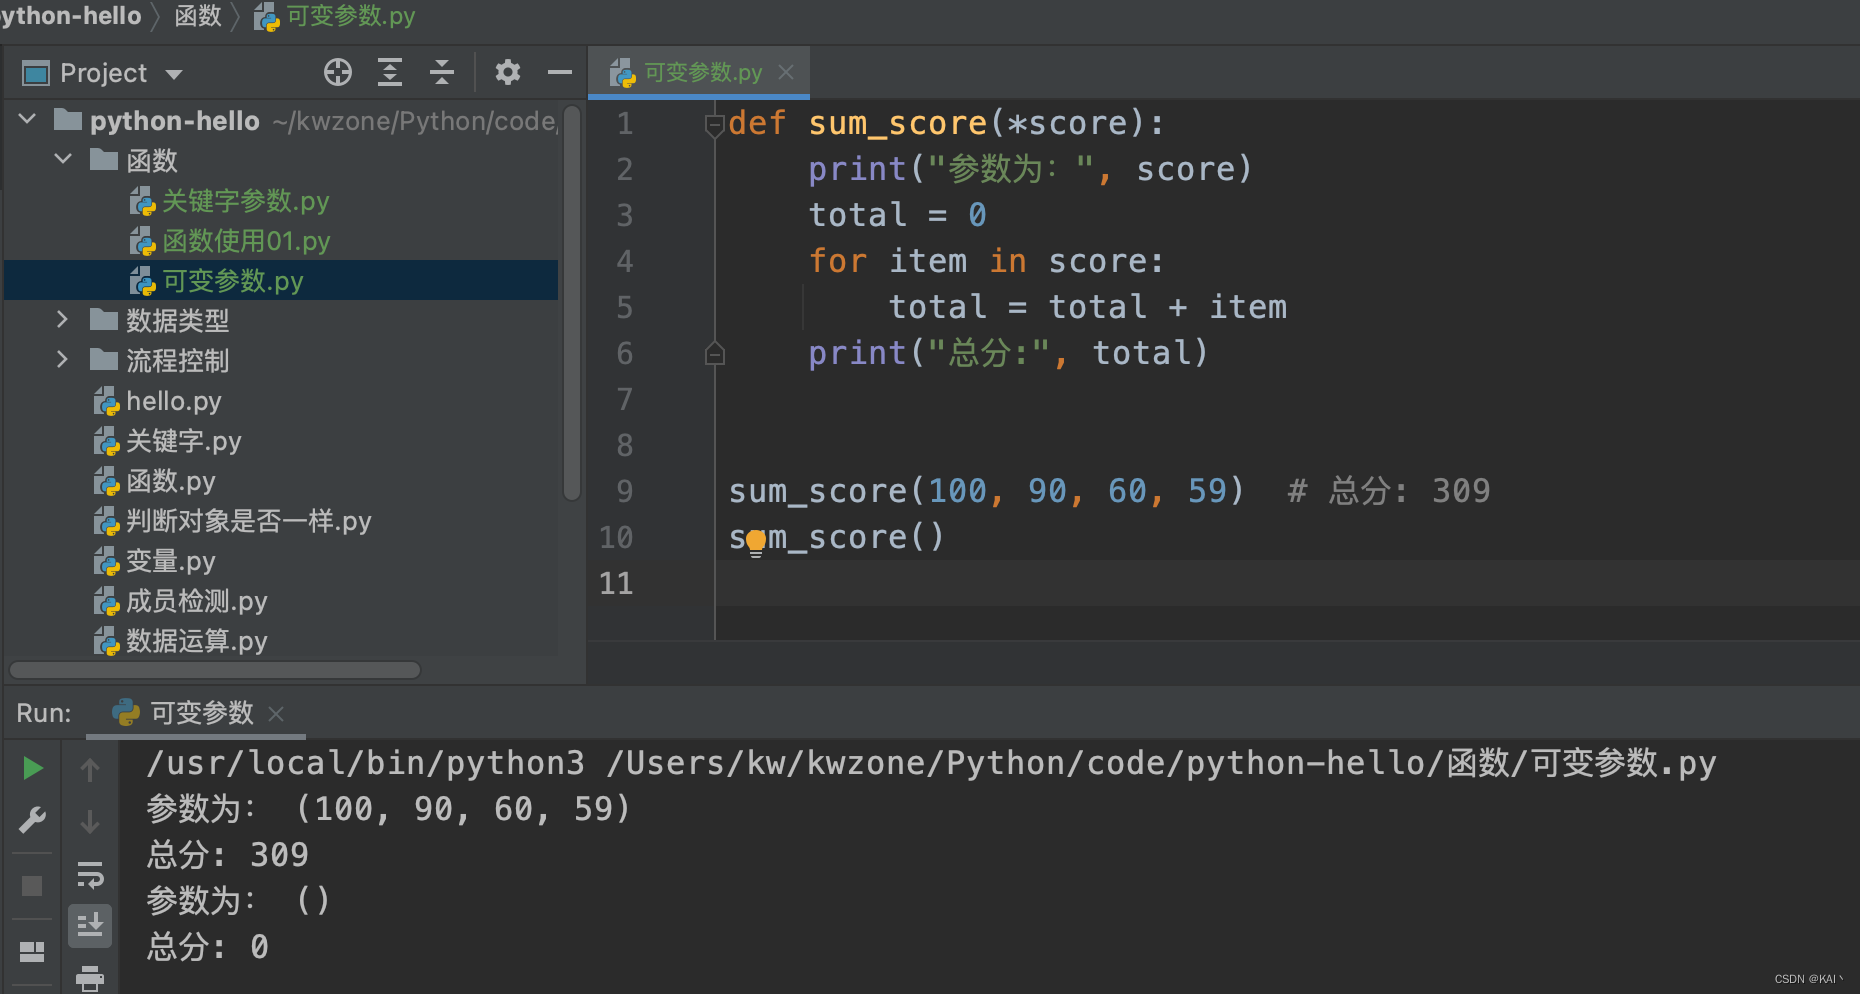Click the Project panel icon beside its title
The image size is (1860, 994).
tap(36, 73)
